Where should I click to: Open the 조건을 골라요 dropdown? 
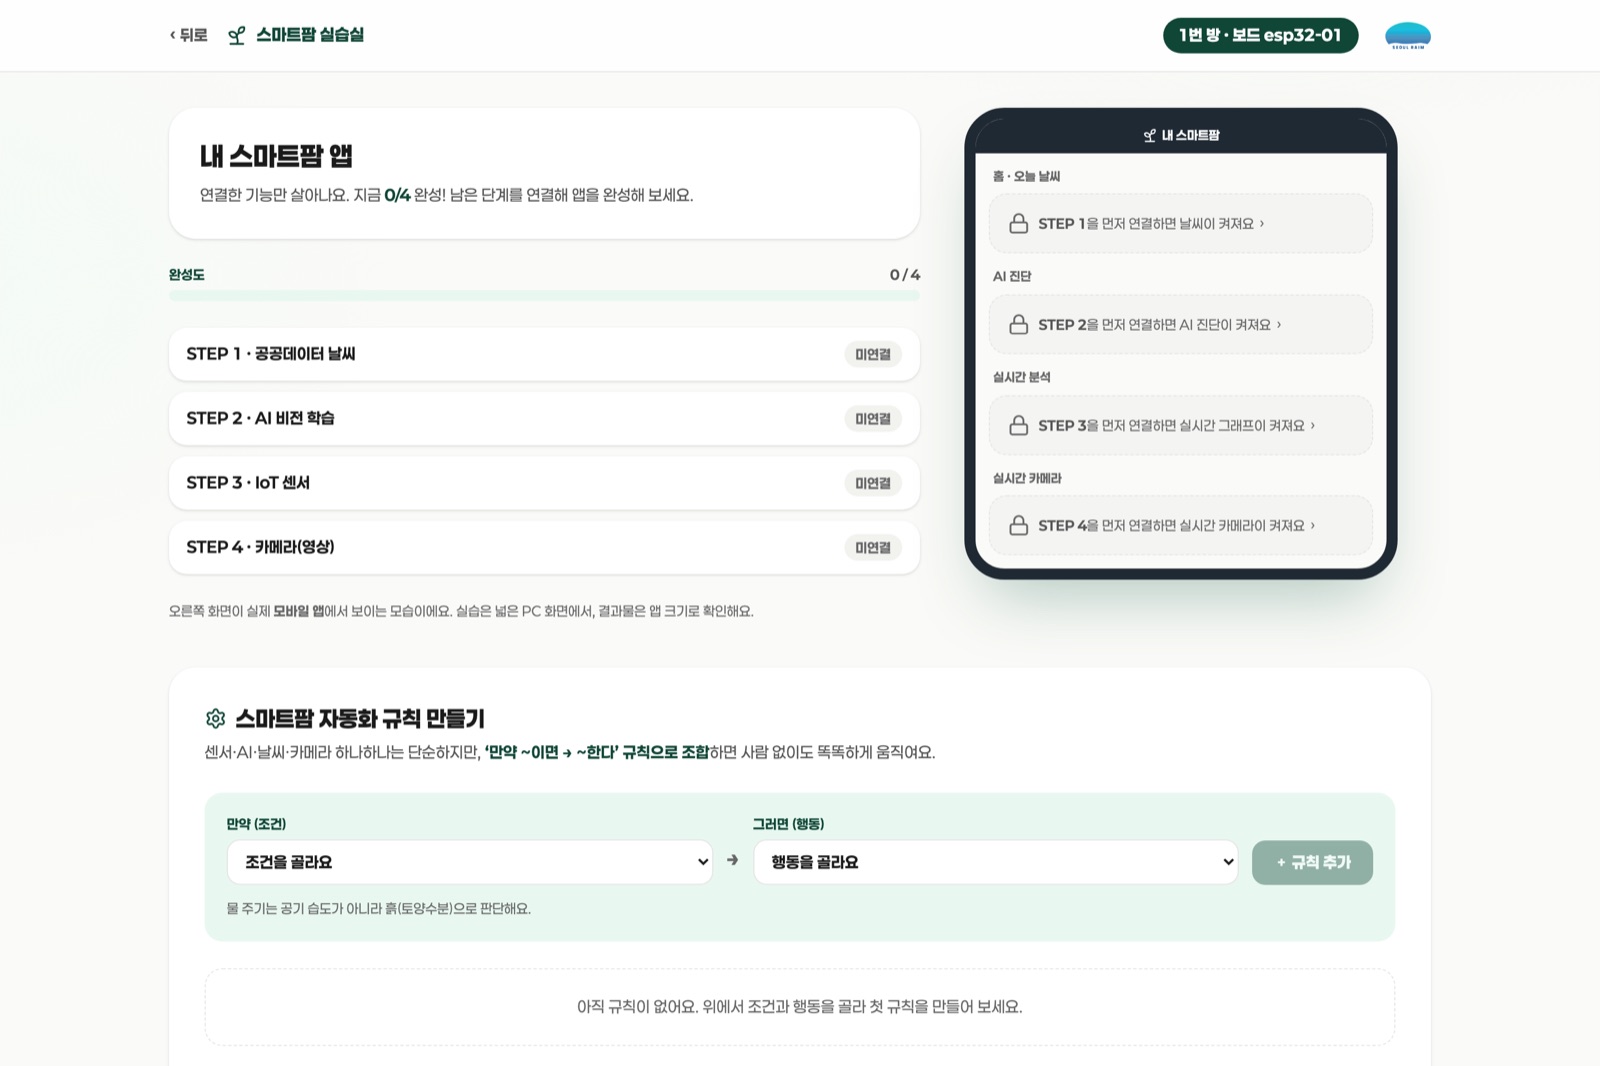click(470, 862)
